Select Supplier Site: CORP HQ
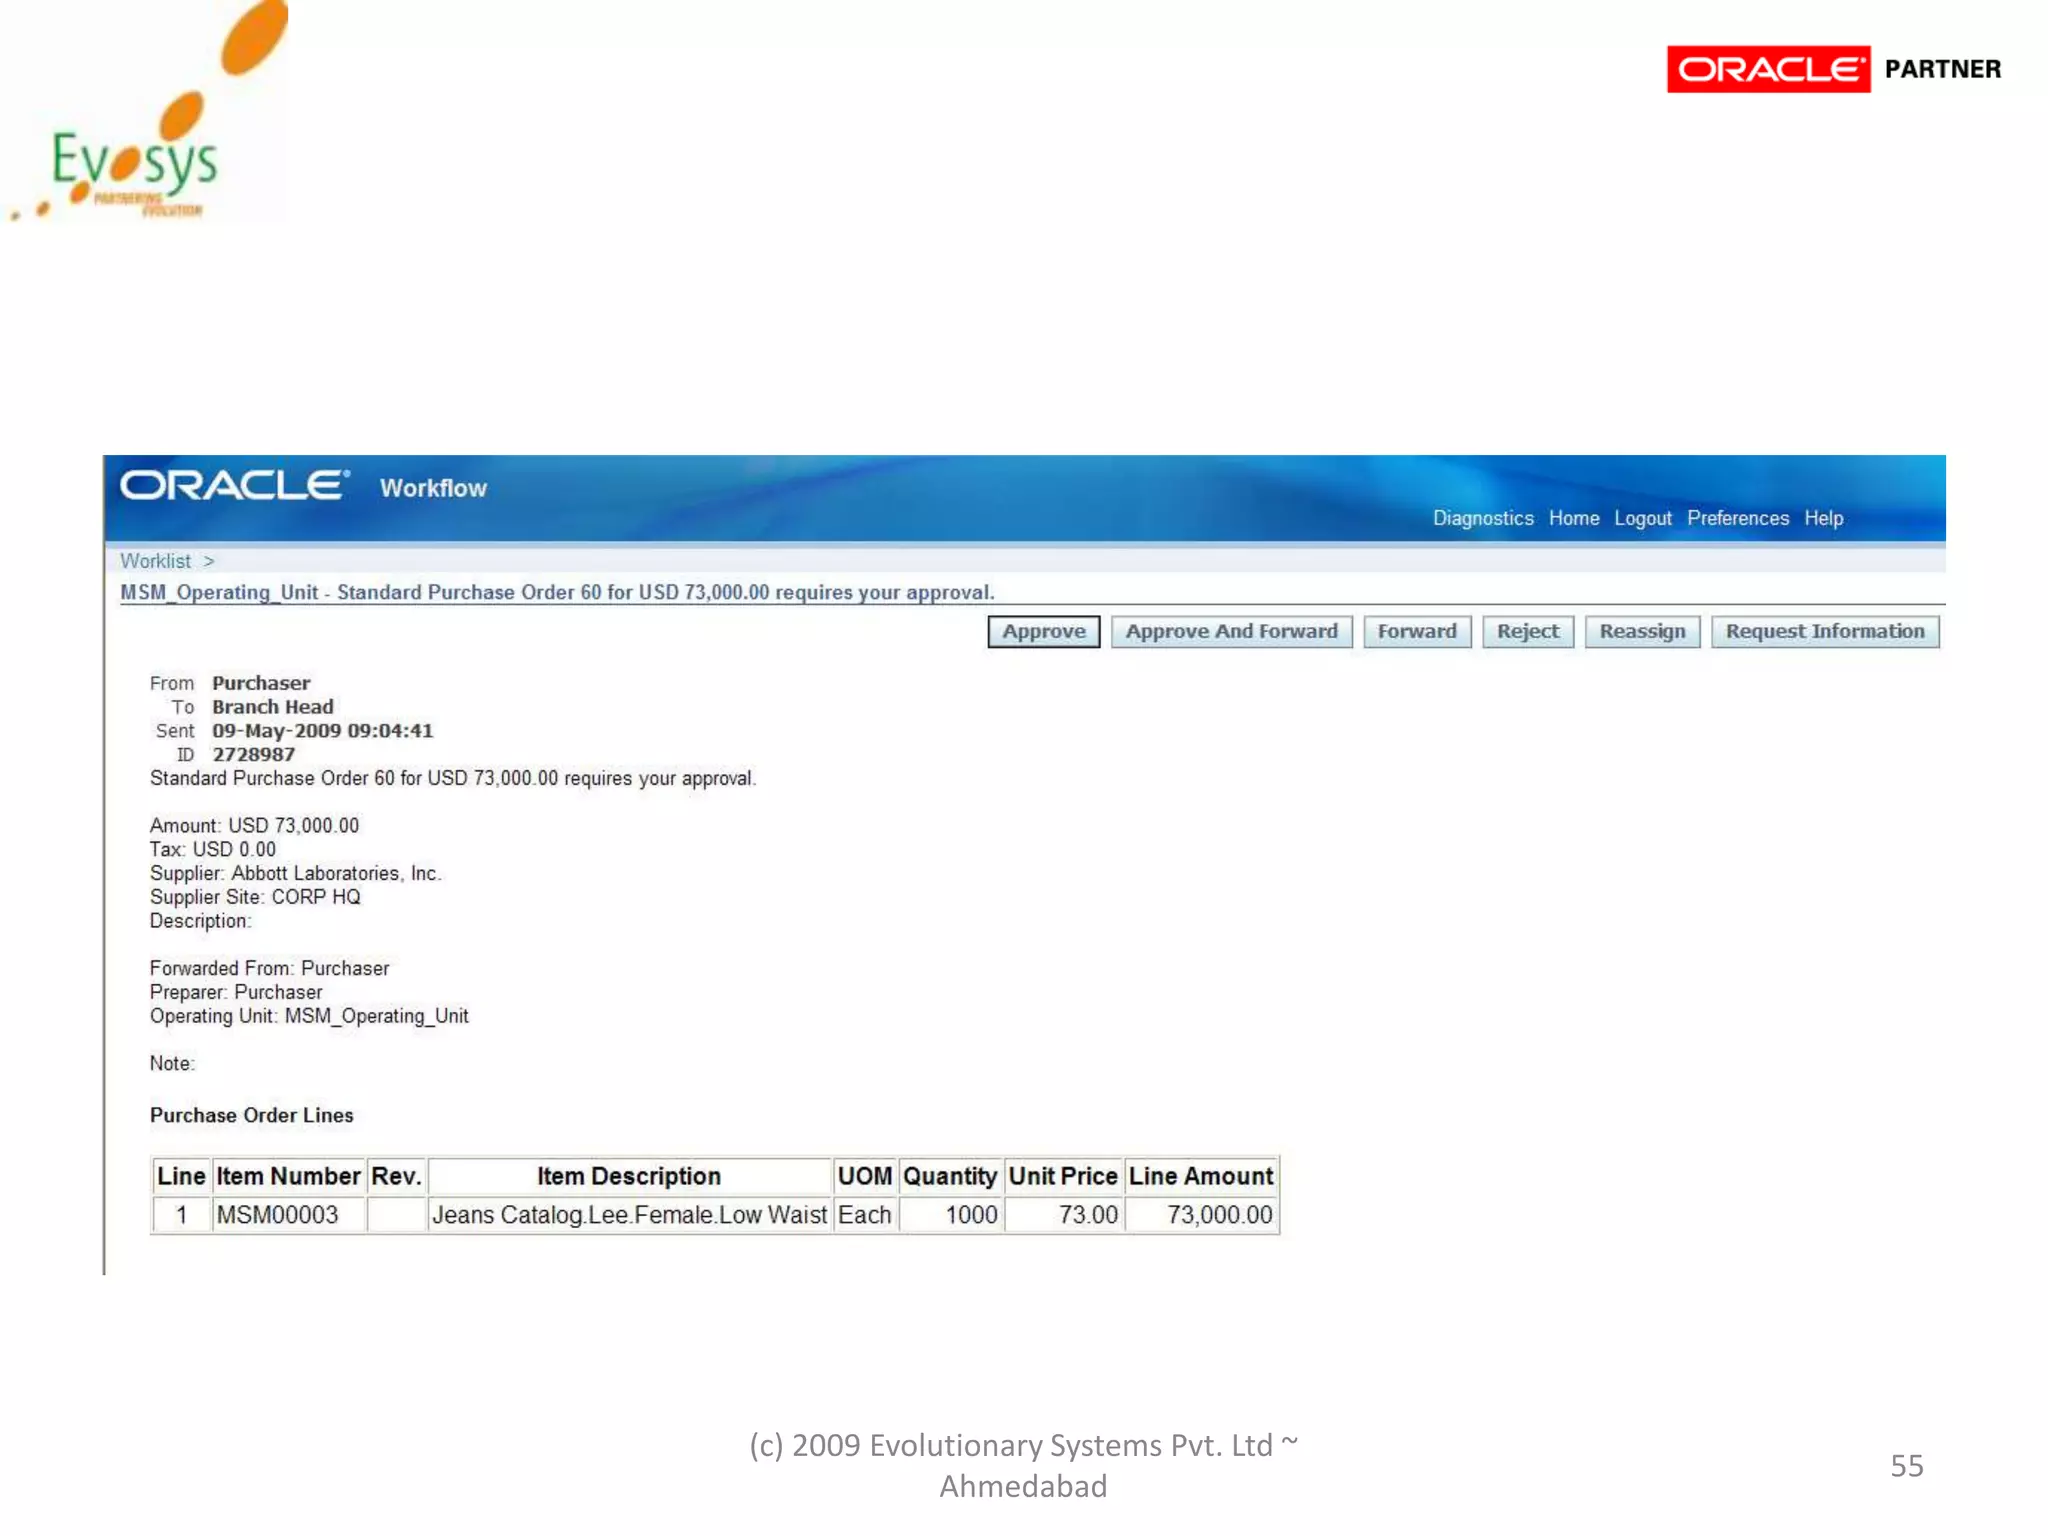The height and width of the screenshot is (1536, 2048). tap(255, 897)
